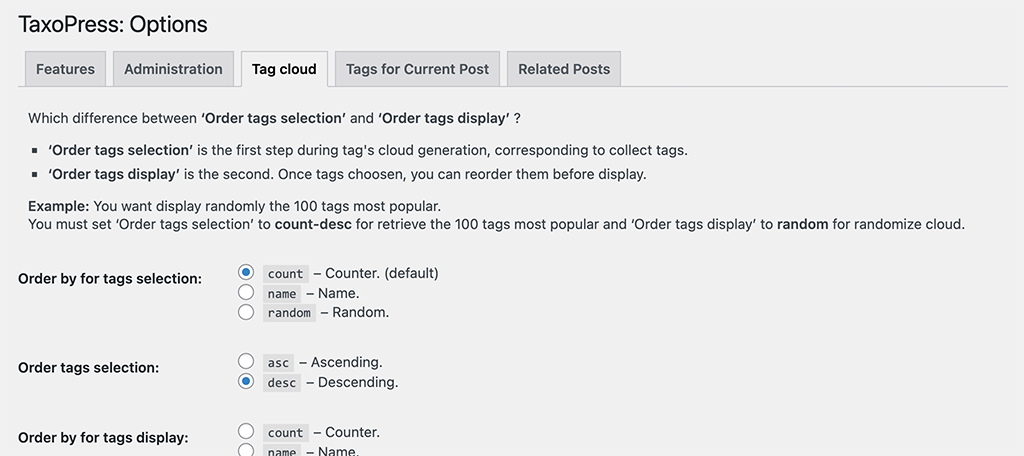Choose name radio under Order by for tags selection
The image size is (1024, 456).
click(x=246, y=292)
